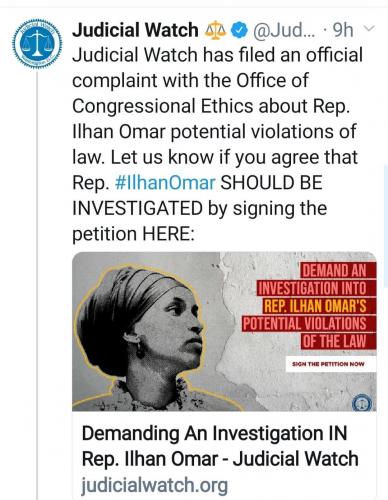
Task: Visit the judicialwatch.org domain link
Action: click(x=155, y=485)
